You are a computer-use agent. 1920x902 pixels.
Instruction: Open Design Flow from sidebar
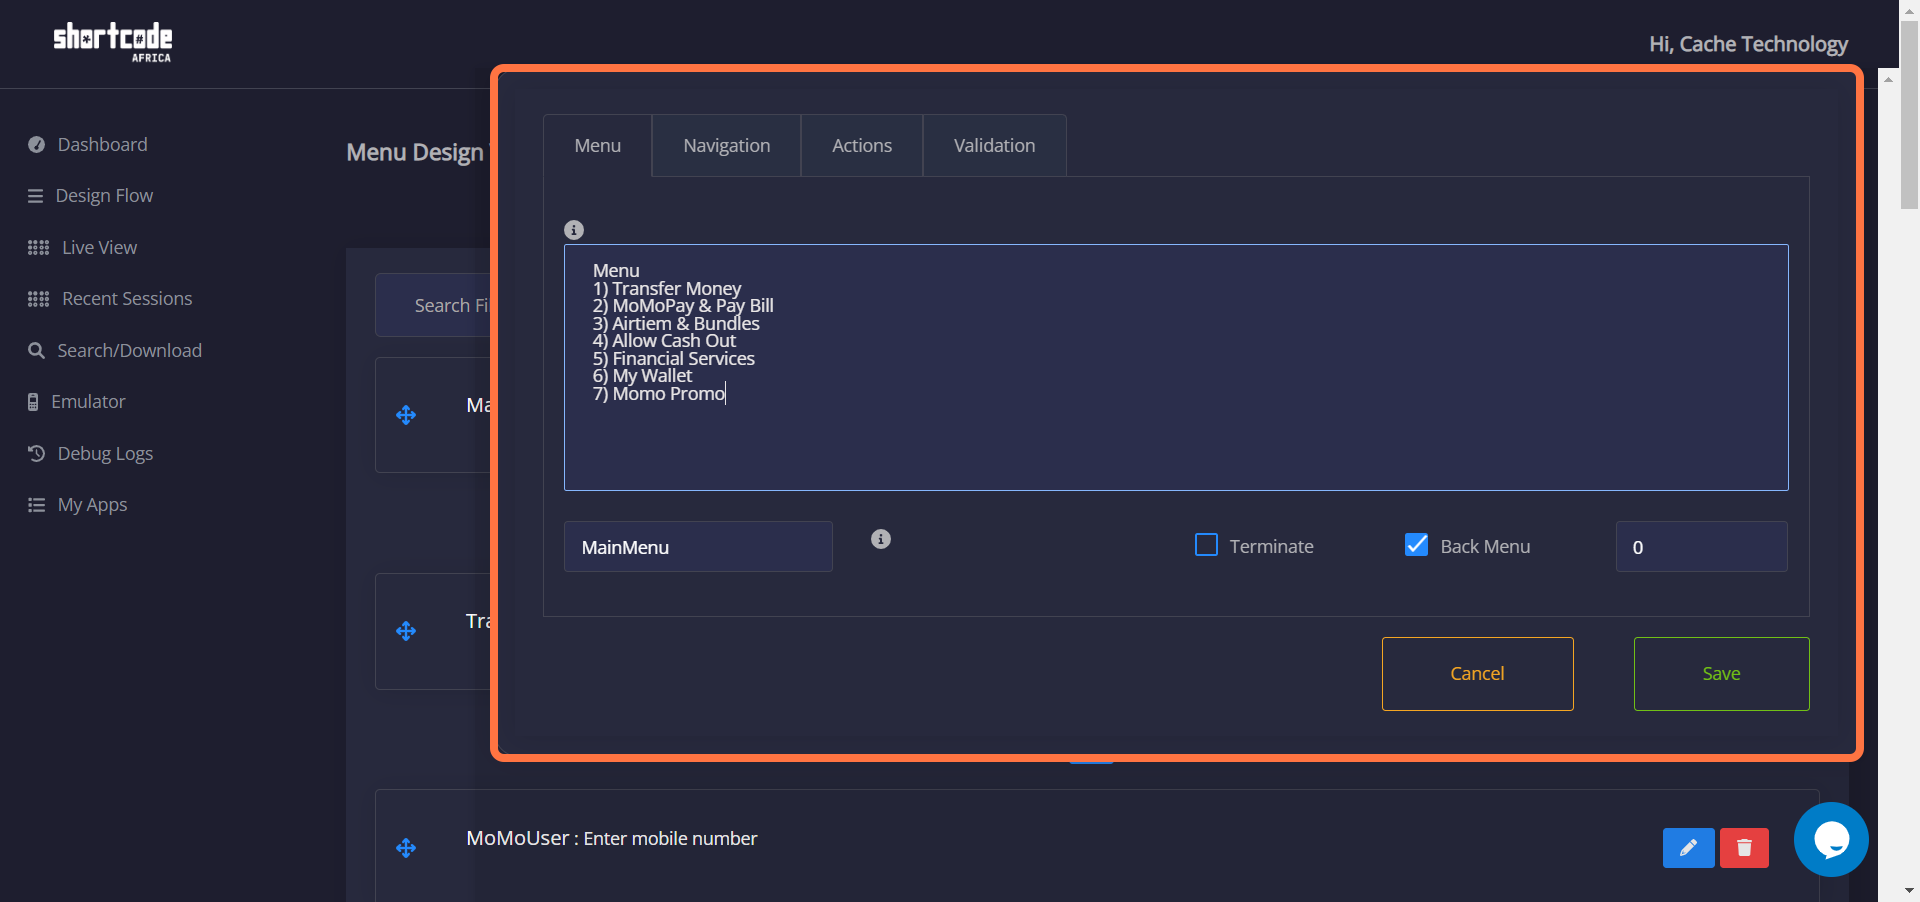tap(105, 196)
